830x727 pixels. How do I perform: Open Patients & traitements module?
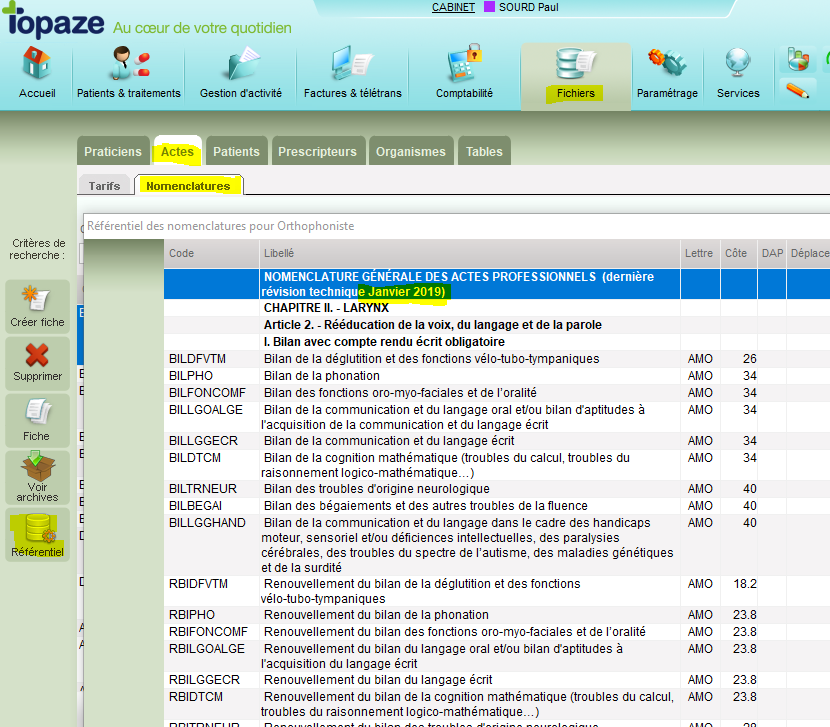pyautogui.click(x=129, y=64)
